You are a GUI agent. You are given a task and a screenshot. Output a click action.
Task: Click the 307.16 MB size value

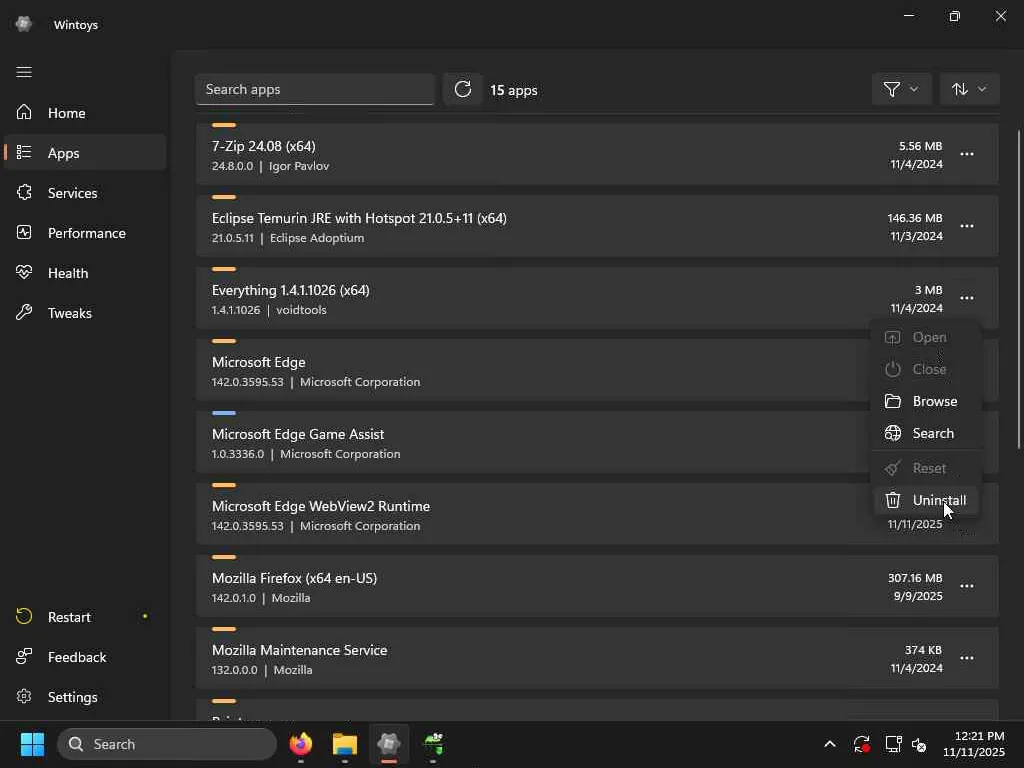pos(915,578)
